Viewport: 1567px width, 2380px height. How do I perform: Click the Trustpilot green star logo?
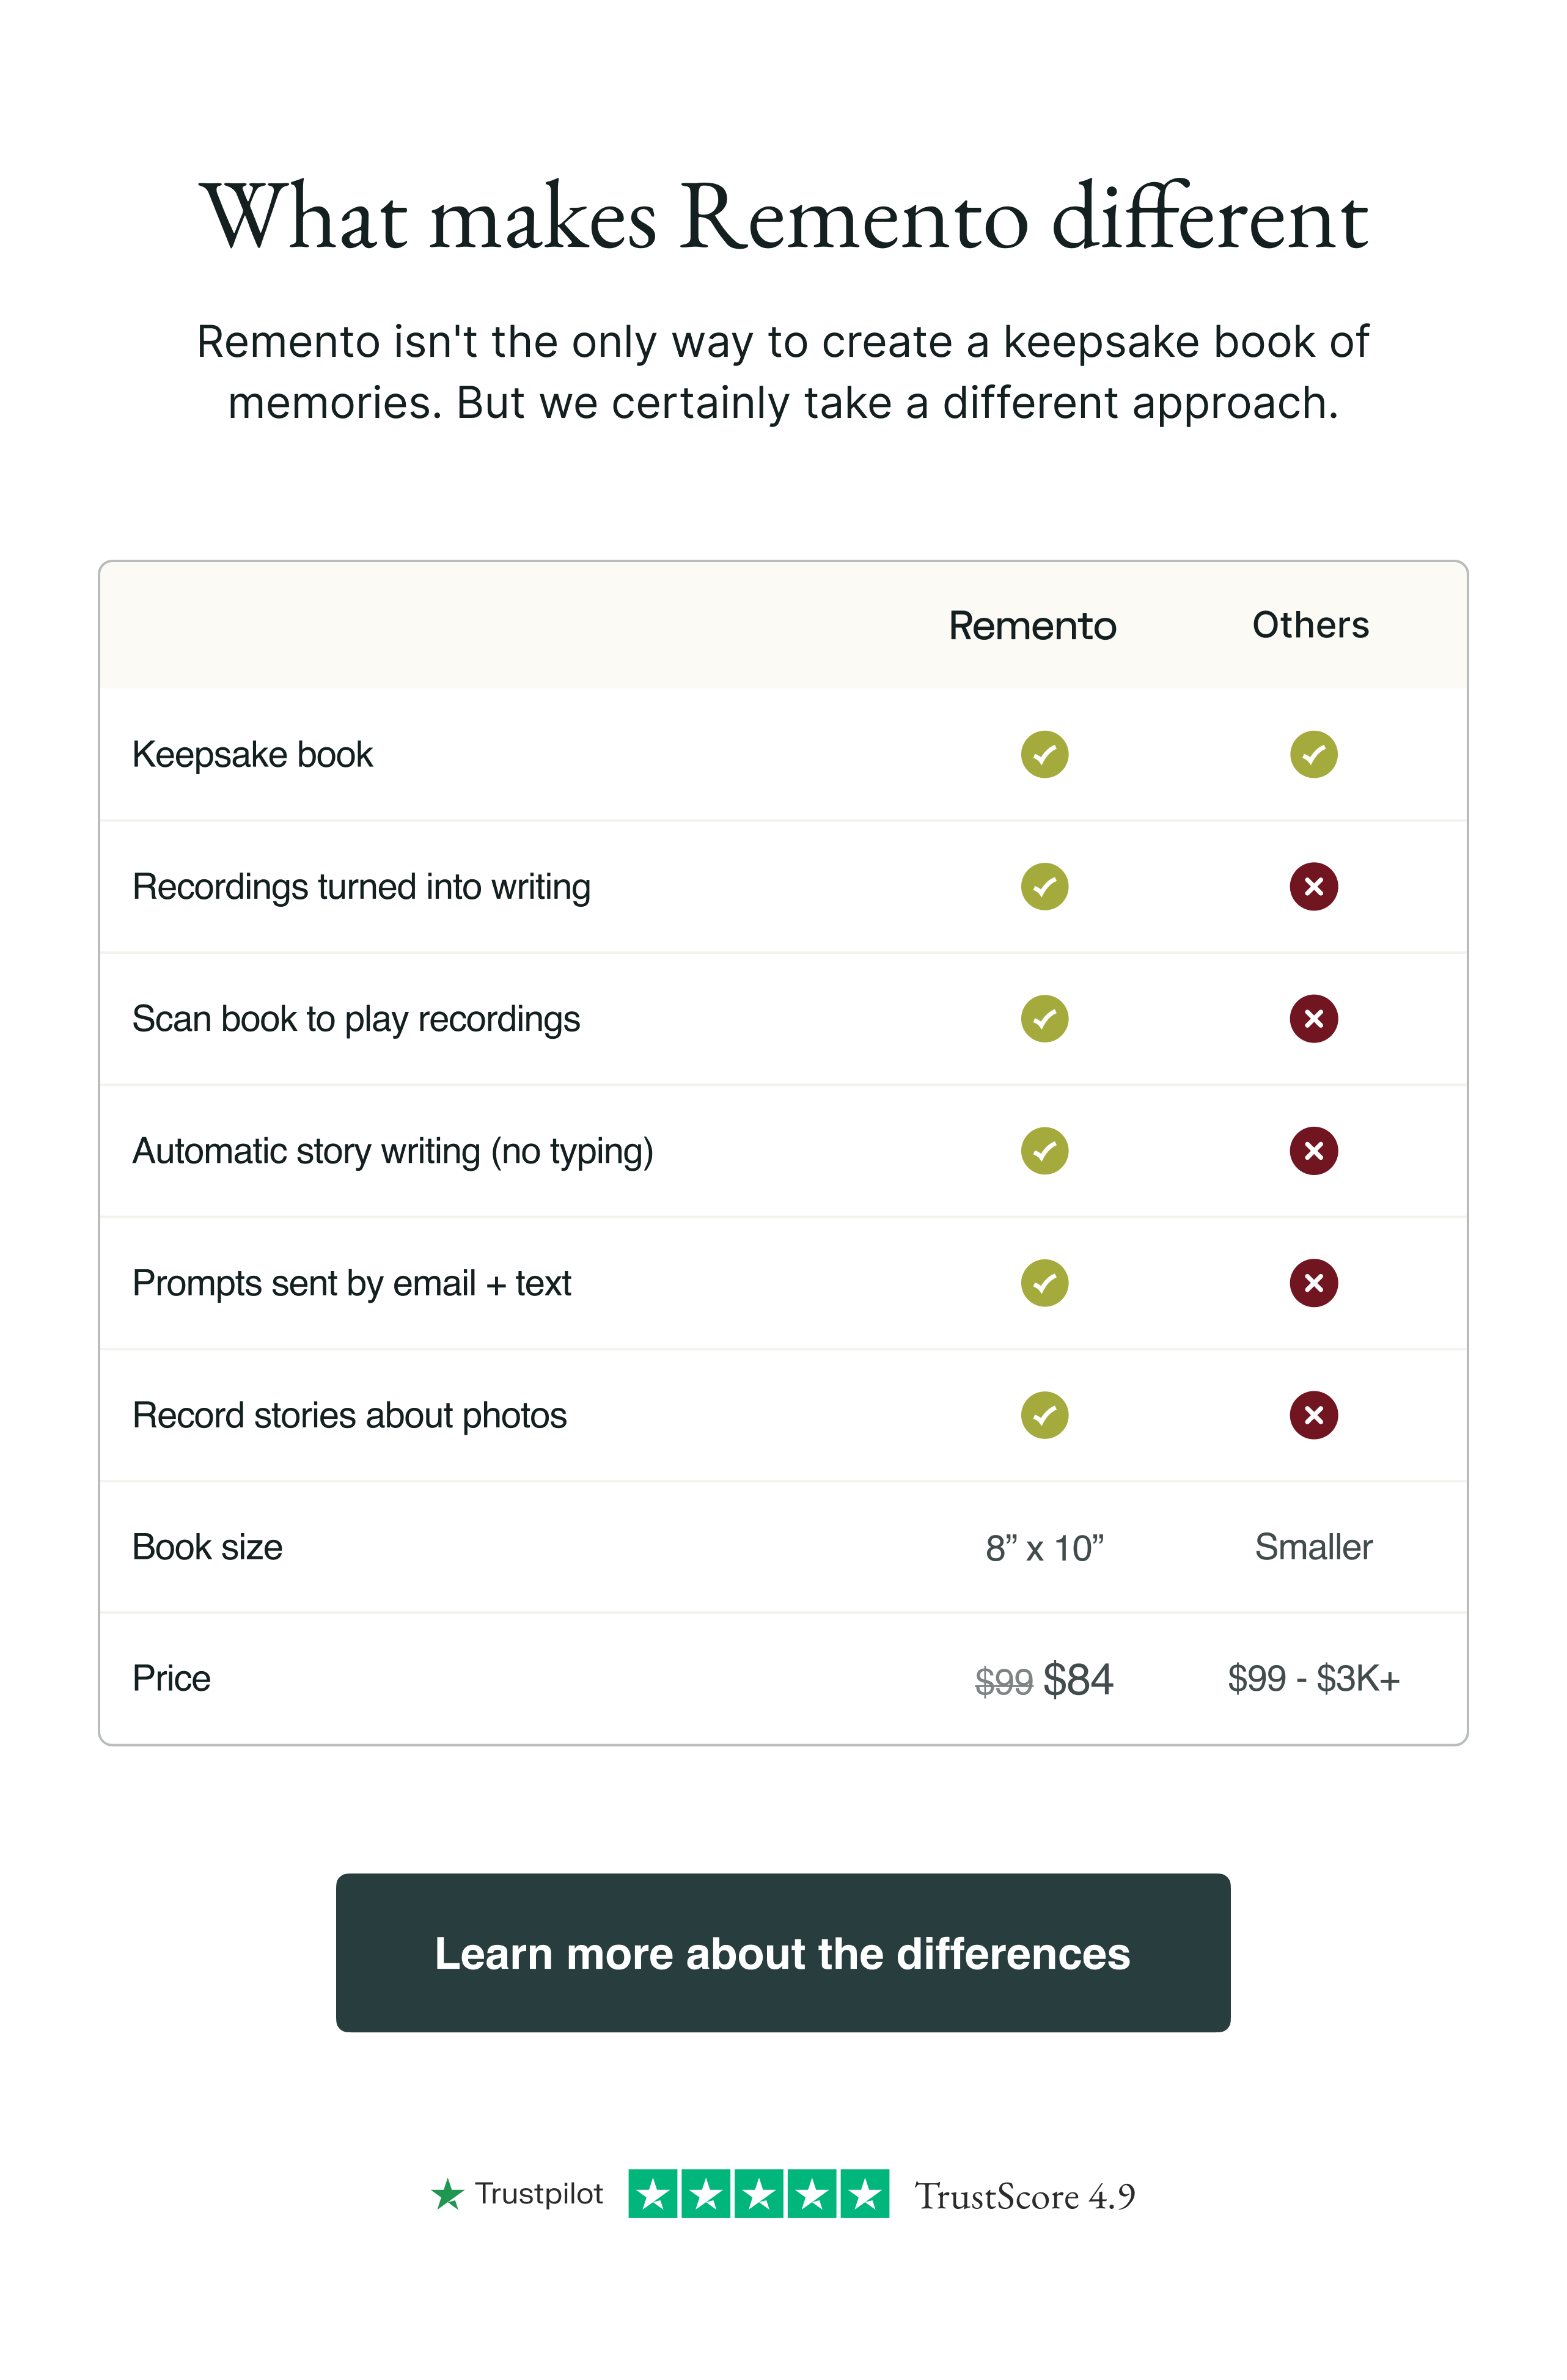(447, 2194)
